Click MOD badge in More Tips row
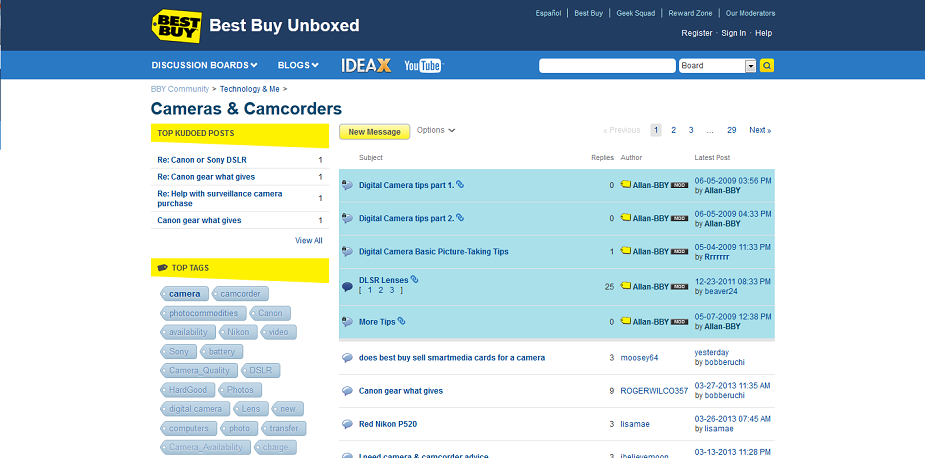925x458 pixels. coord(680,322)
